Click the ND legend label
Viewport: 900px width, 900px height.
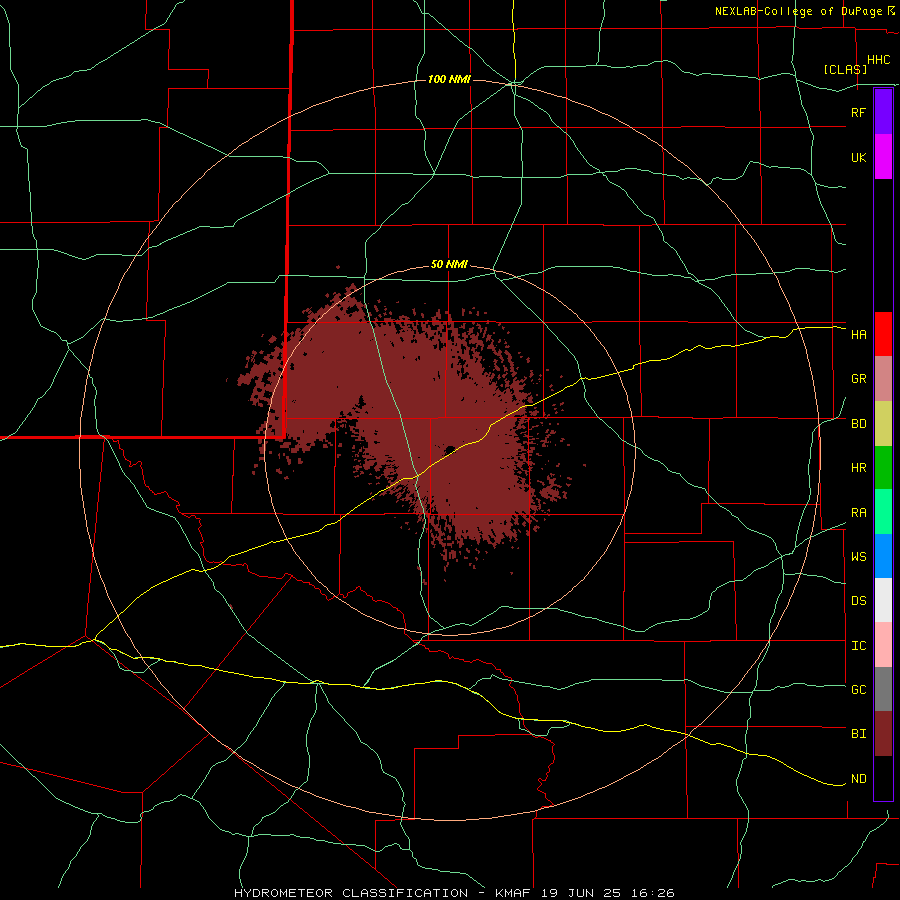point(858,779)
